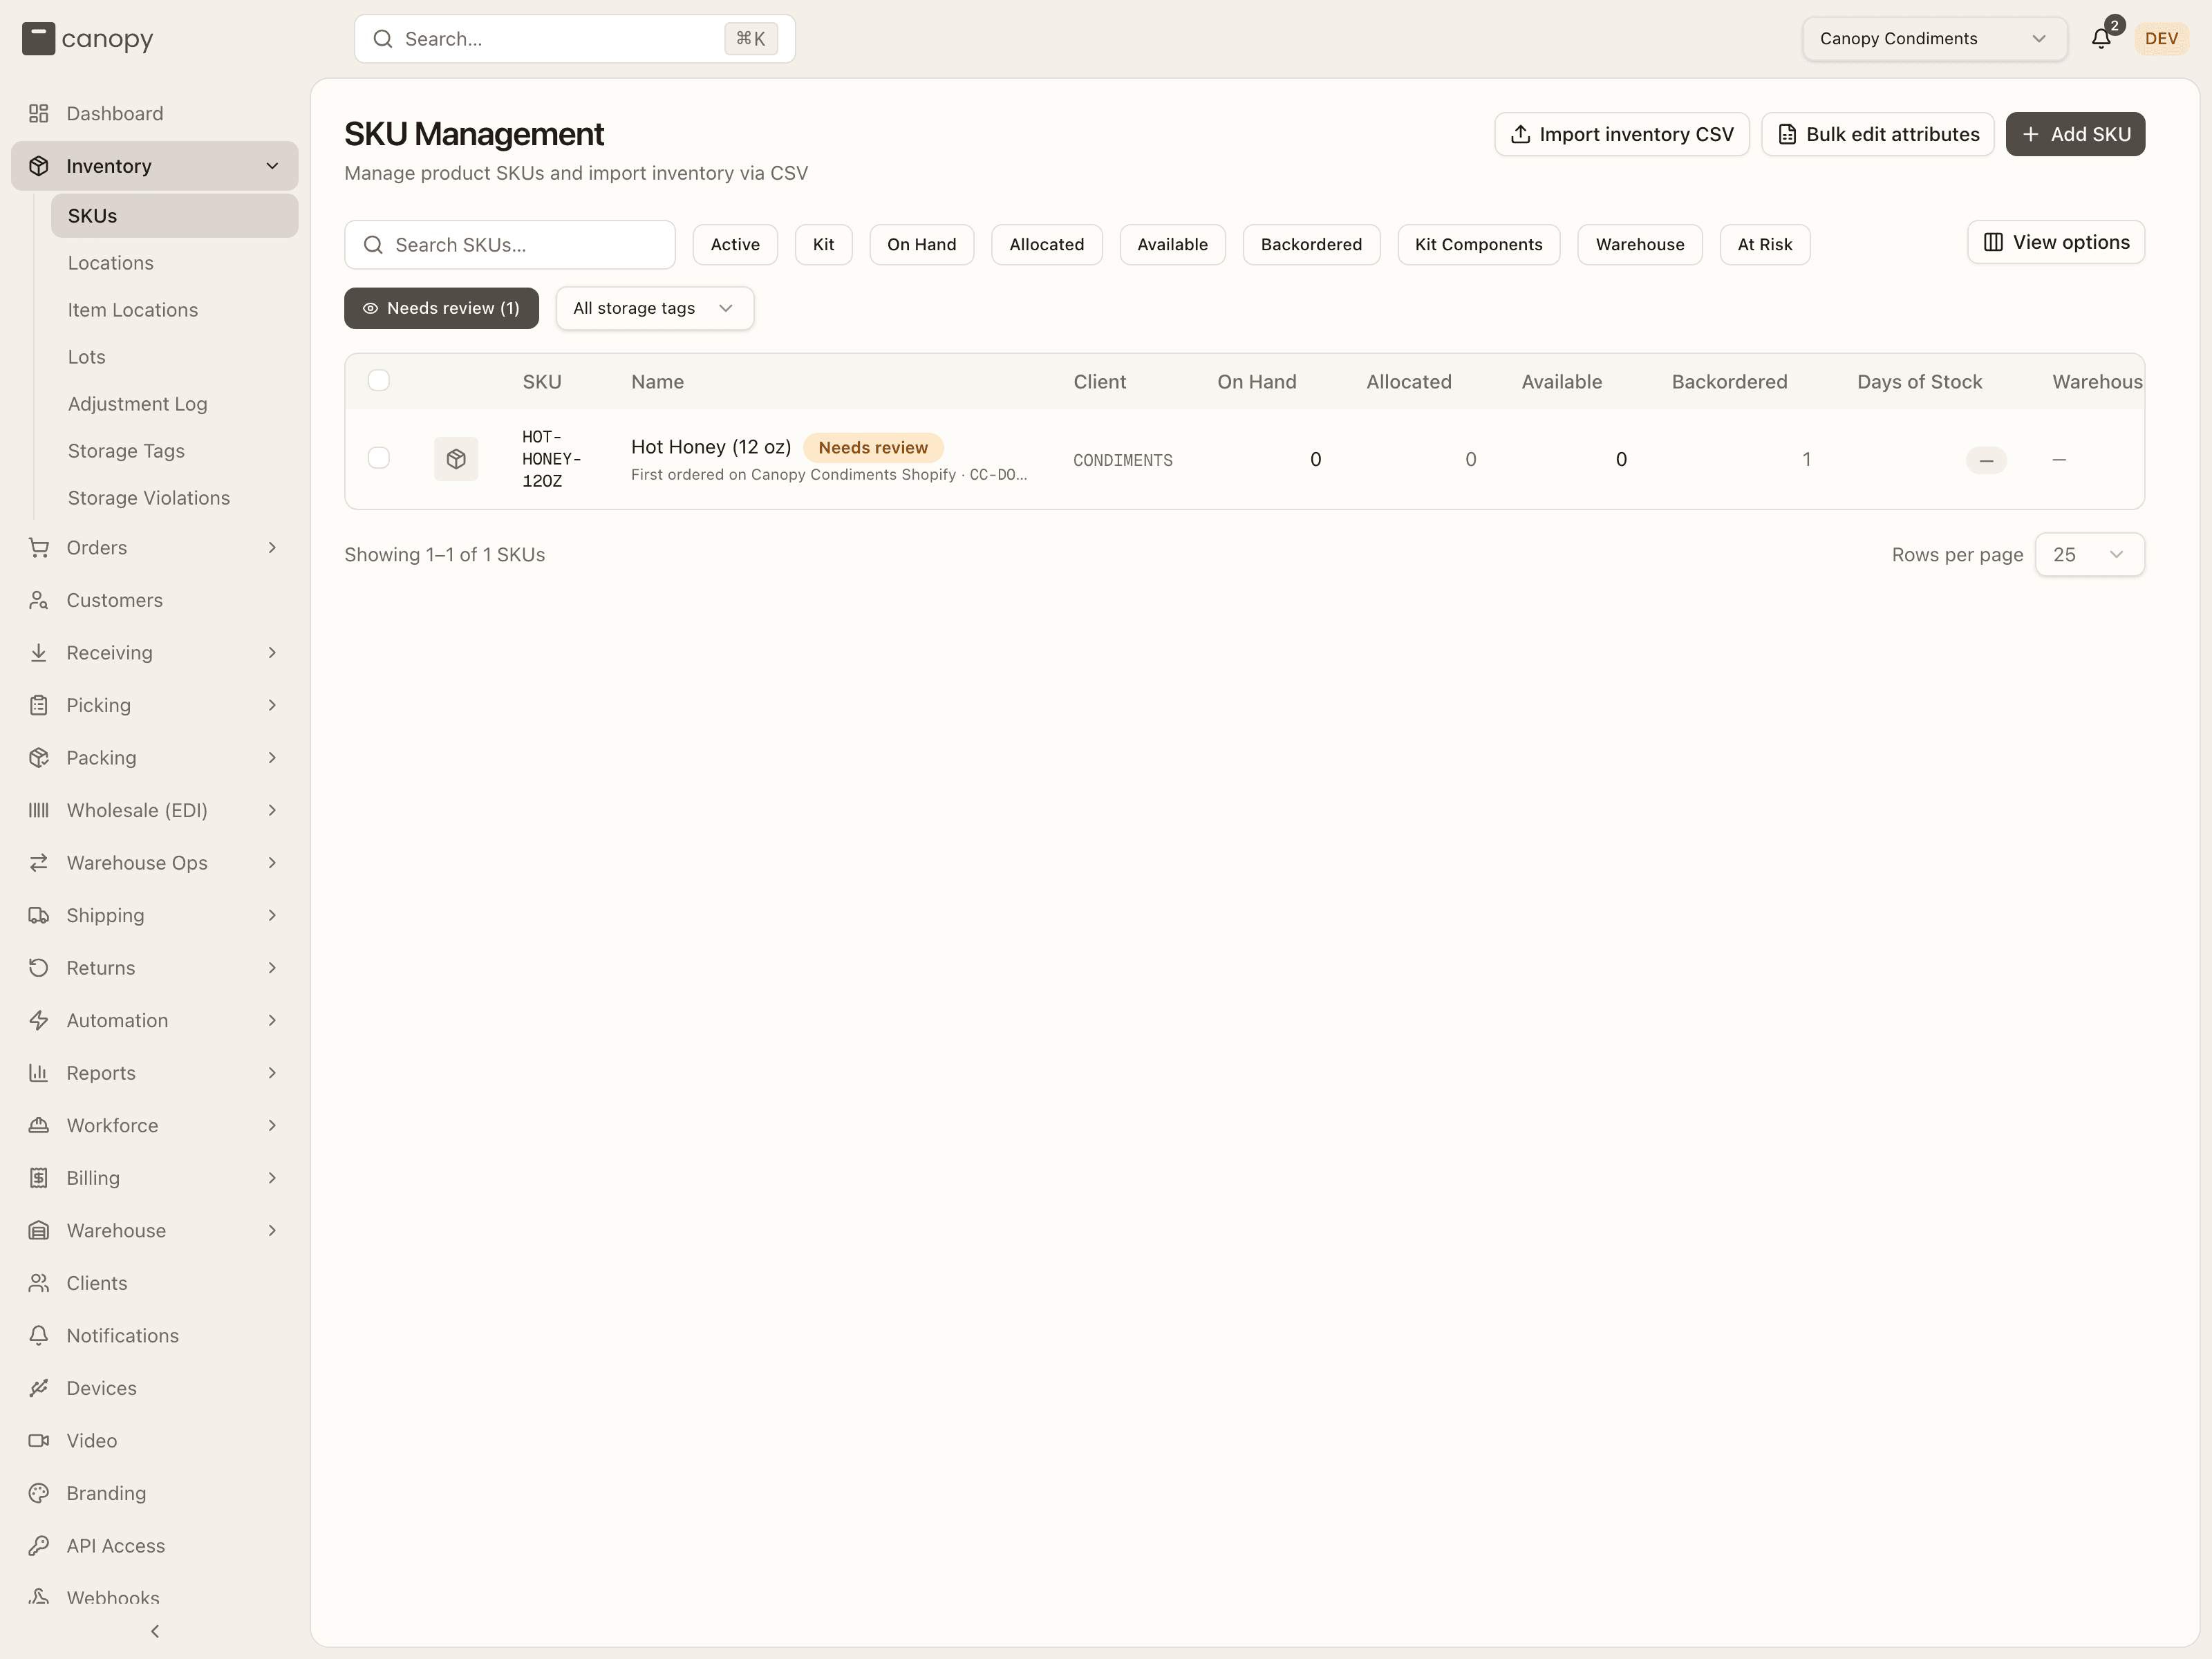Open the notifications bell icon
The width and height of the screenshot is (2212, 1659).
pos(2101,39)
